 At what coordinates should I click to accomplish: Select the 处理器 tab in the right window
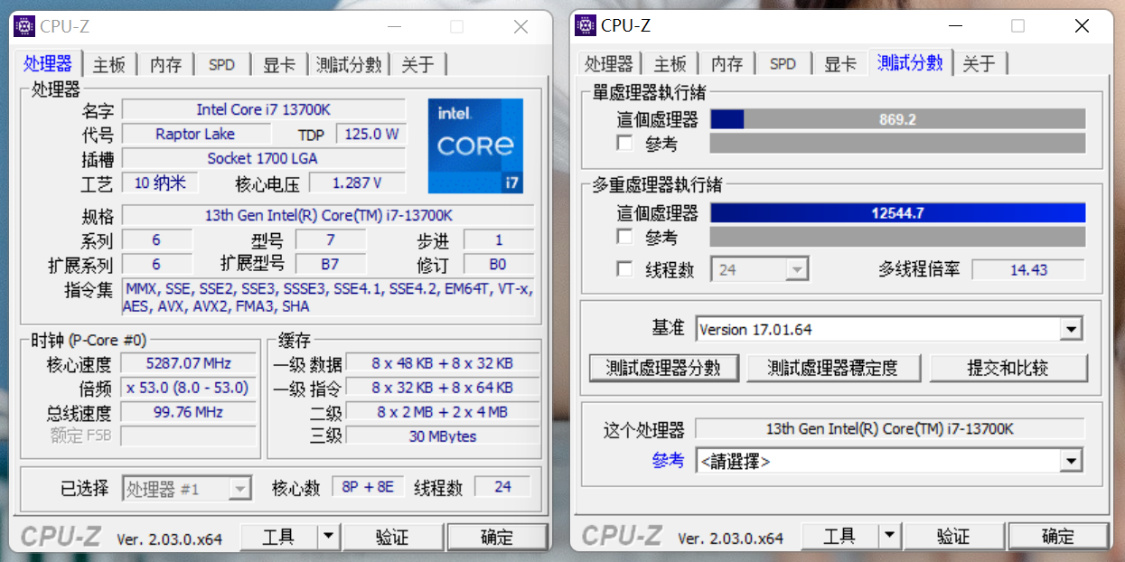tap(608, 64)
